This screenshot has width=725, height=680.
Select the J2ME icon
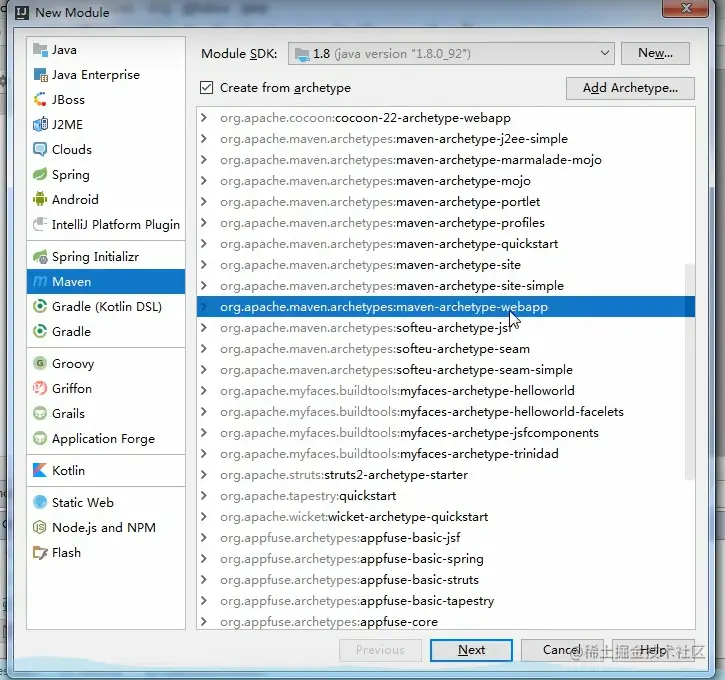[40, 124]
